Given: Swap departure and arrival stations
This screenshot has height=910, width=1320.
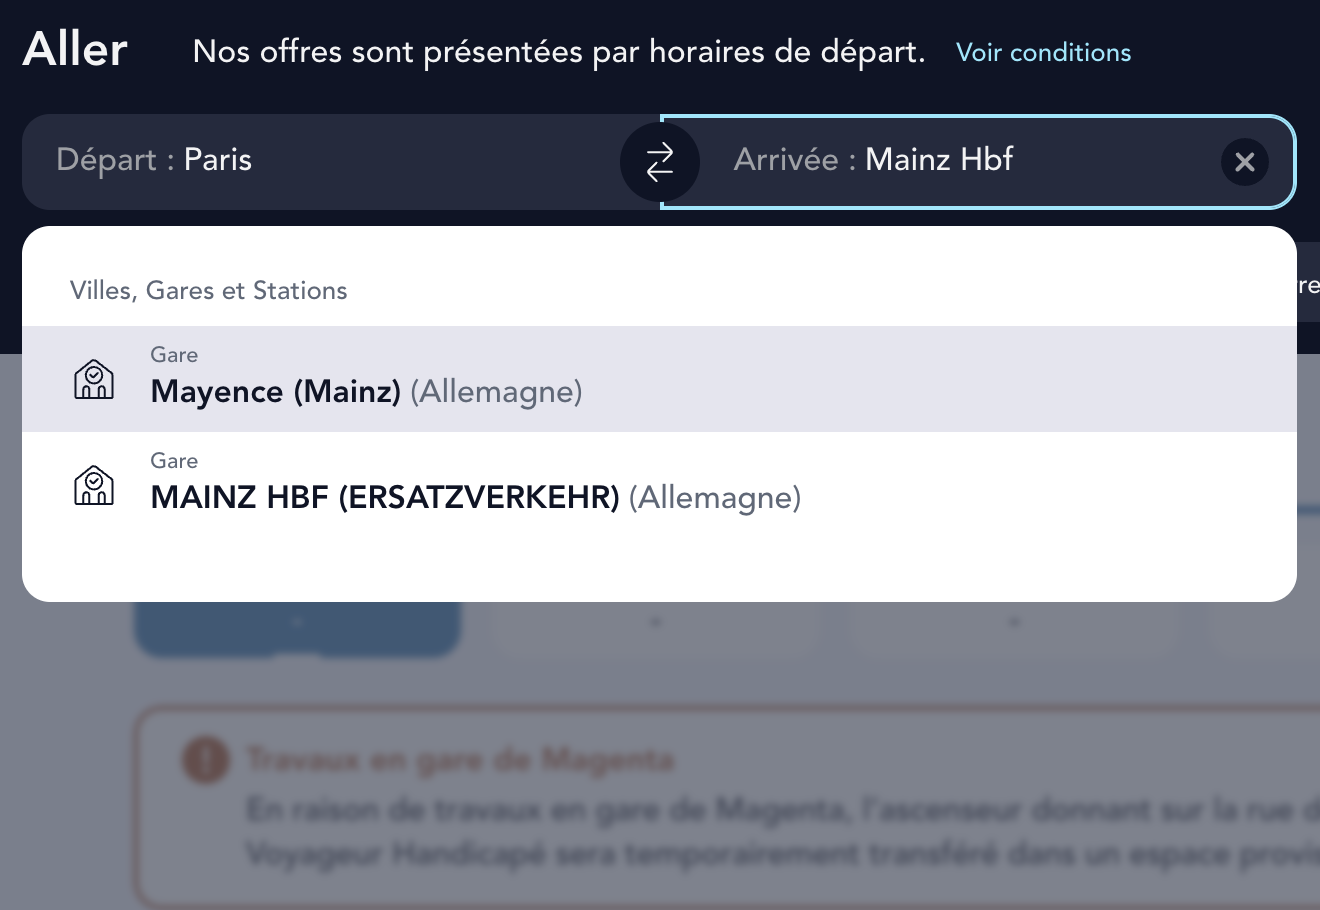Looking at the screenshot, I should coord(660,162).
